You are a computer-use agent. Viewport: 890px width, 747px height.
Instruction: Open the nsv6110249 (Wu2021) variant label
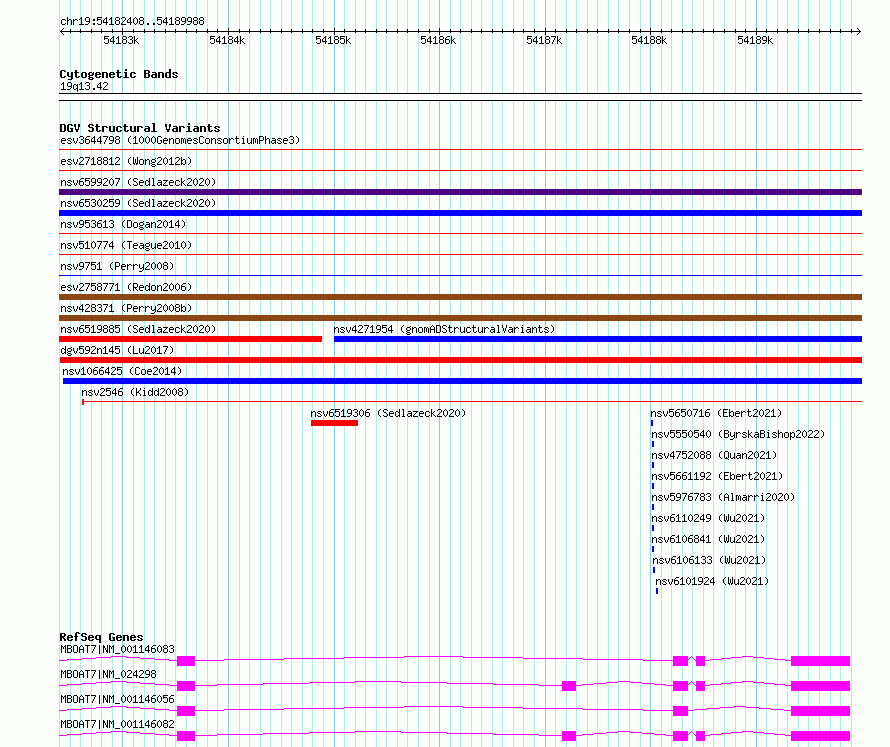click(708, 518)
